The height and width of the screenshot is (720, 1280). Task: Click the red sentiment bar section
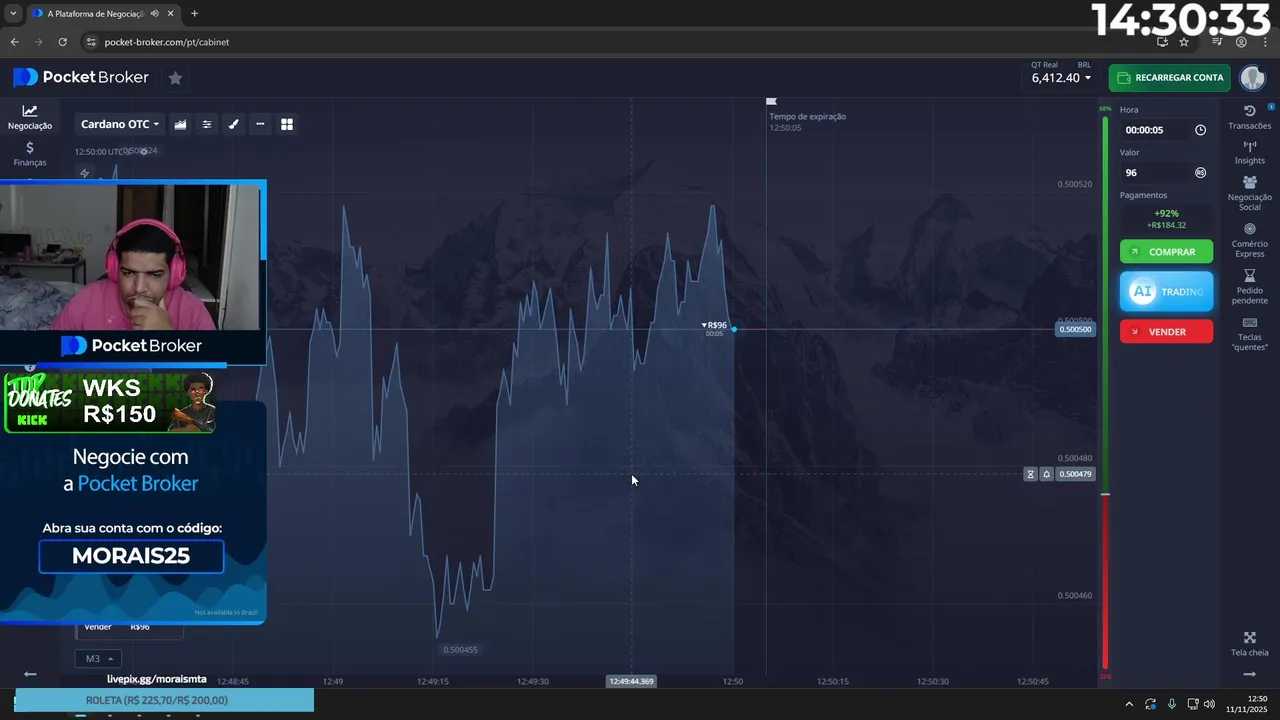point(1105,582)
